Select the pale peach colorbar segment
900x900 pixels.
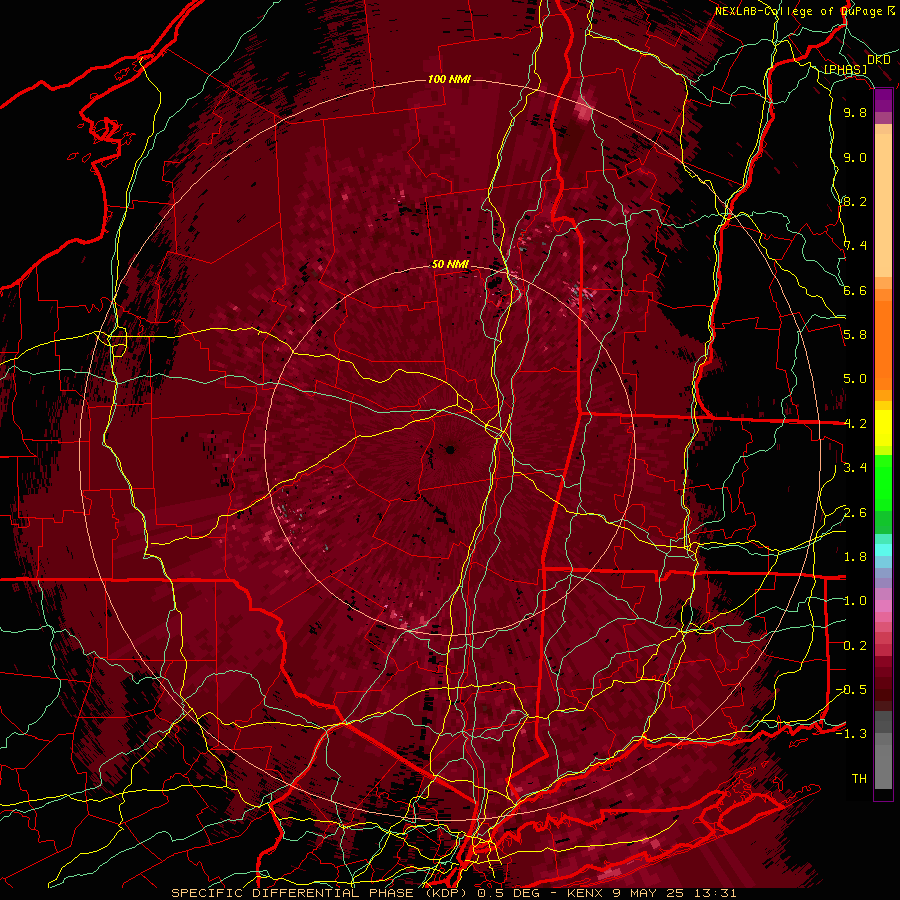click(883, 207)
